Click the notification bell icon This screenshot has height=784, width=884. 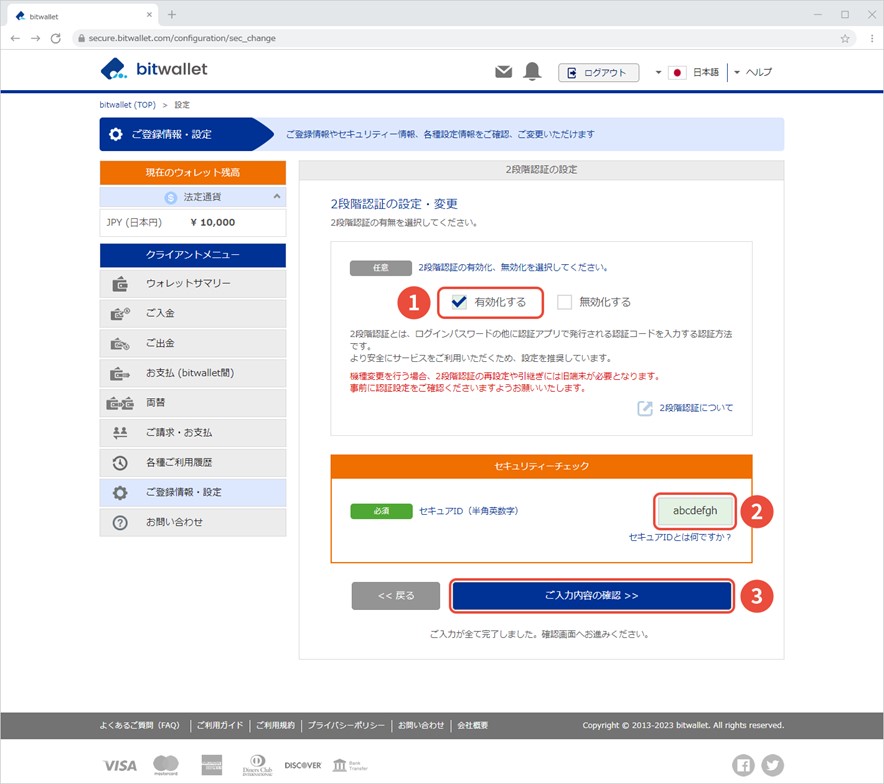(x=532, y=72)
